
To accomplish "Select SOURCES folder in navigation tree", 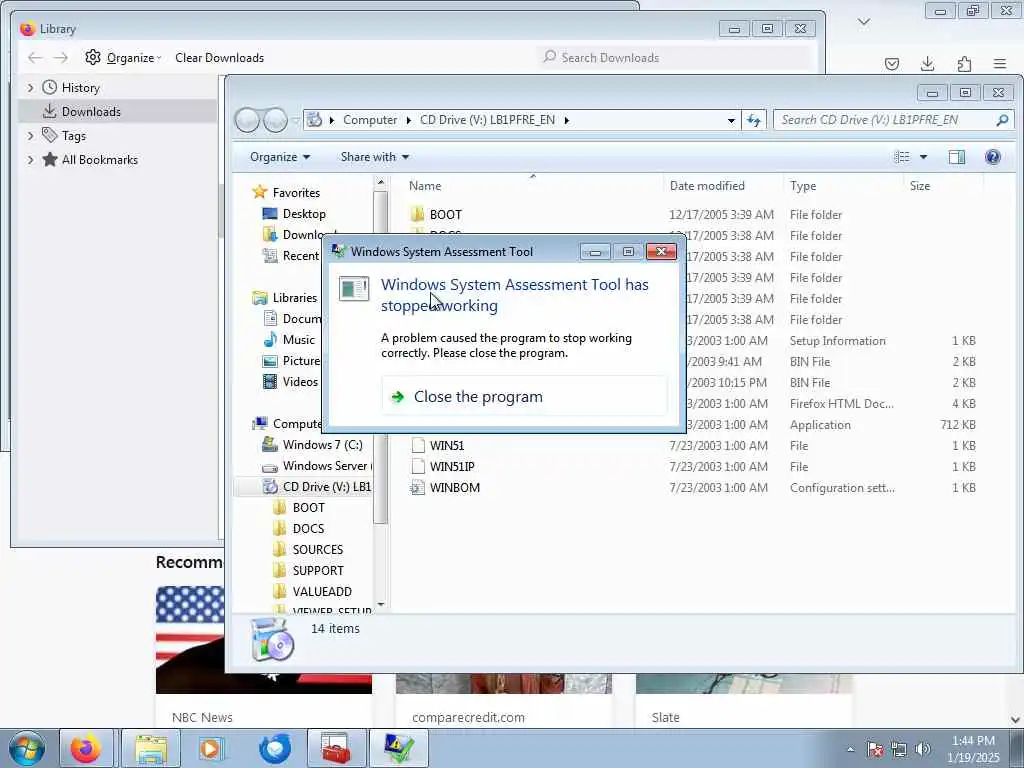I will coord(317,550).
